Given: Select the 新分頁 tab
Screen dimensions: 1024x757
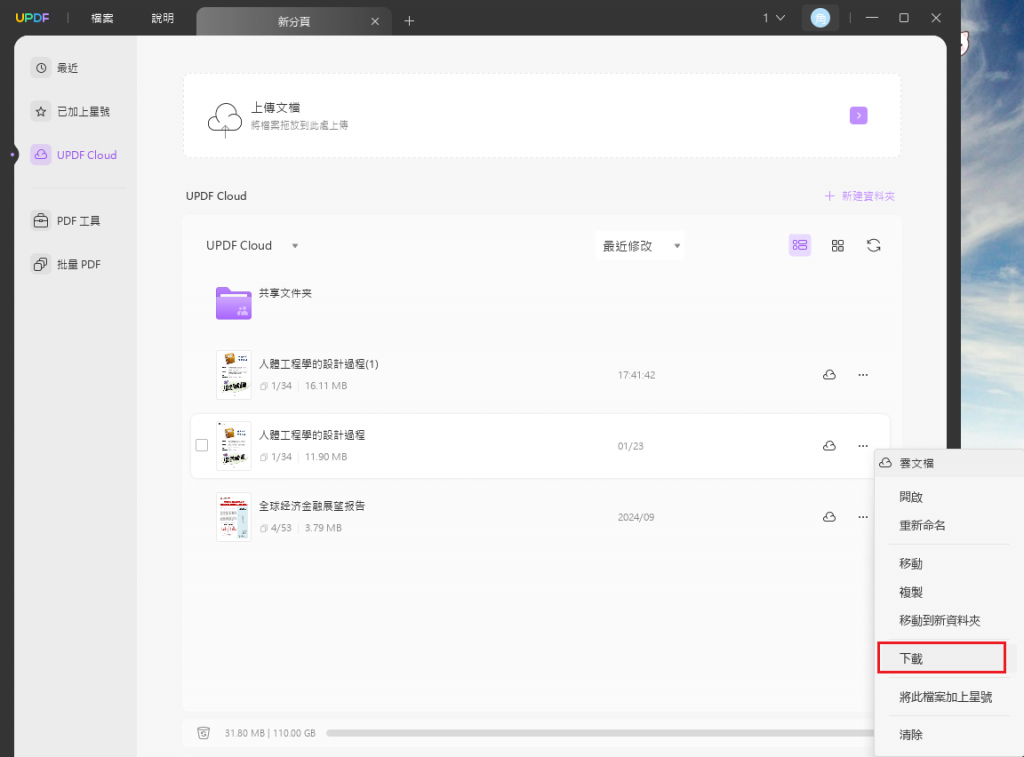Looking at the screenshot, I should [x=294, y=22].
